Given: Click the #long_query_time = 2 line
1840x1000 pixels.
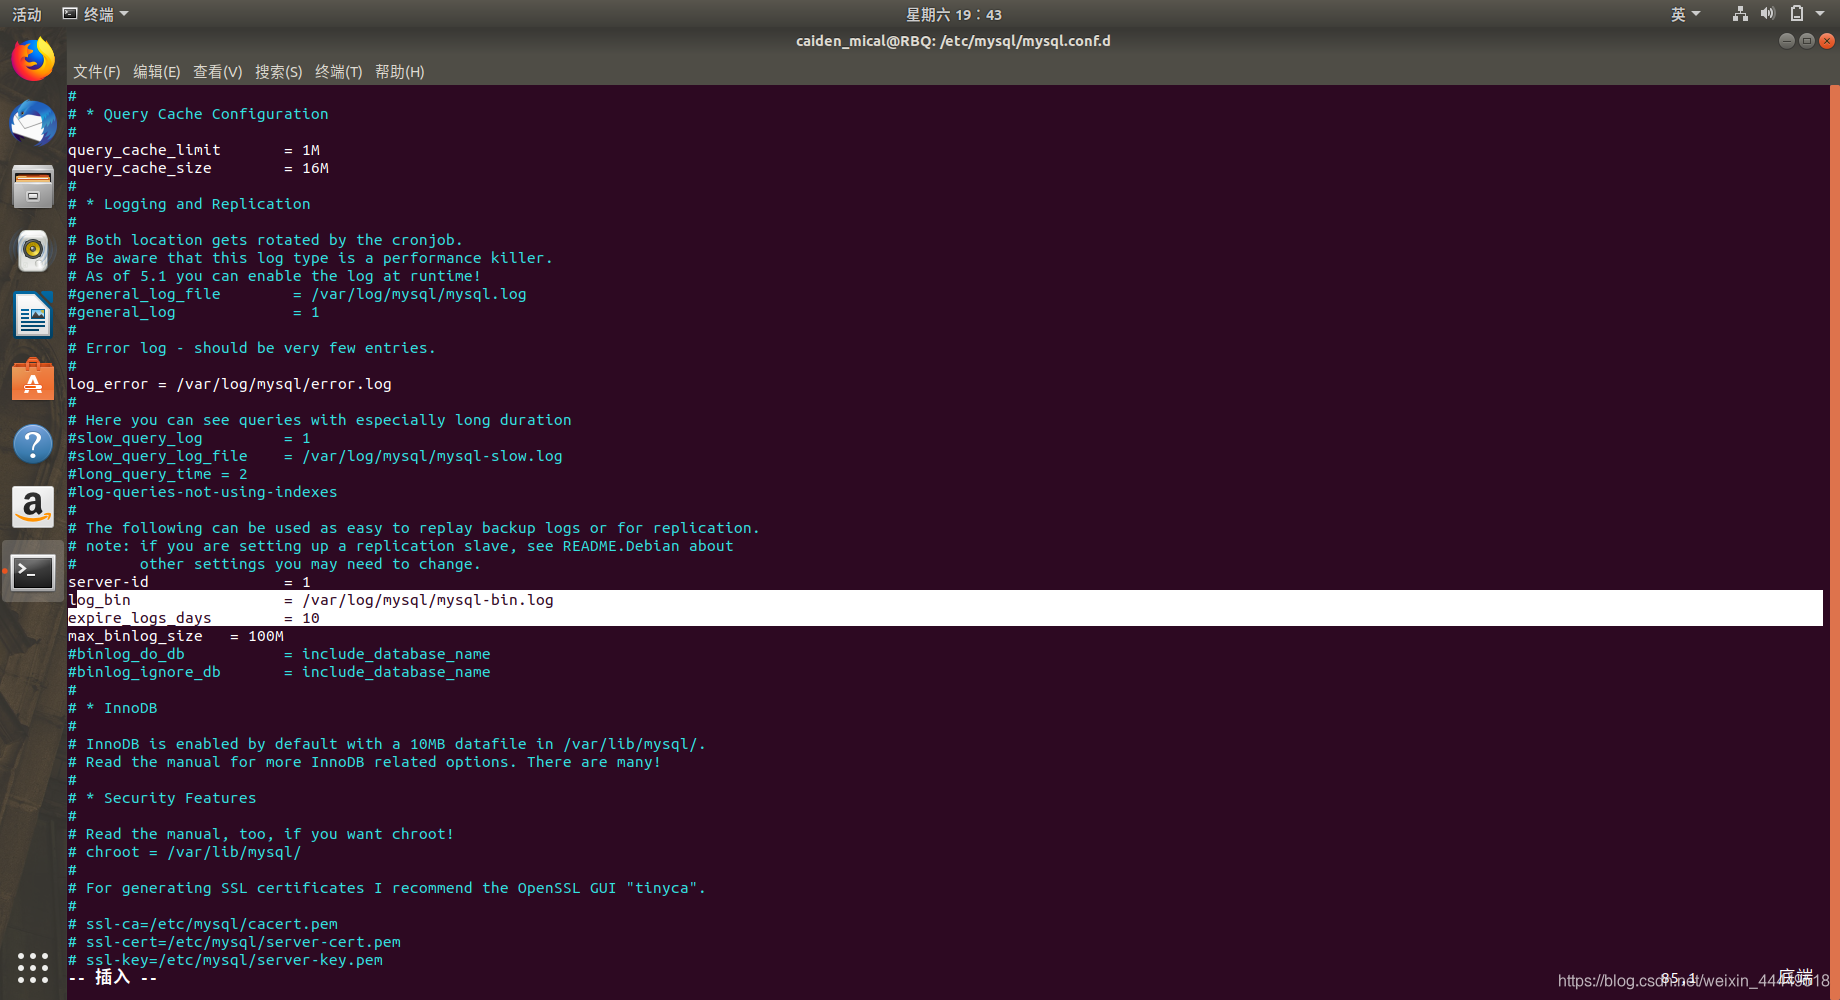Looking at the screenshot, I should click(x=157, y=474).
